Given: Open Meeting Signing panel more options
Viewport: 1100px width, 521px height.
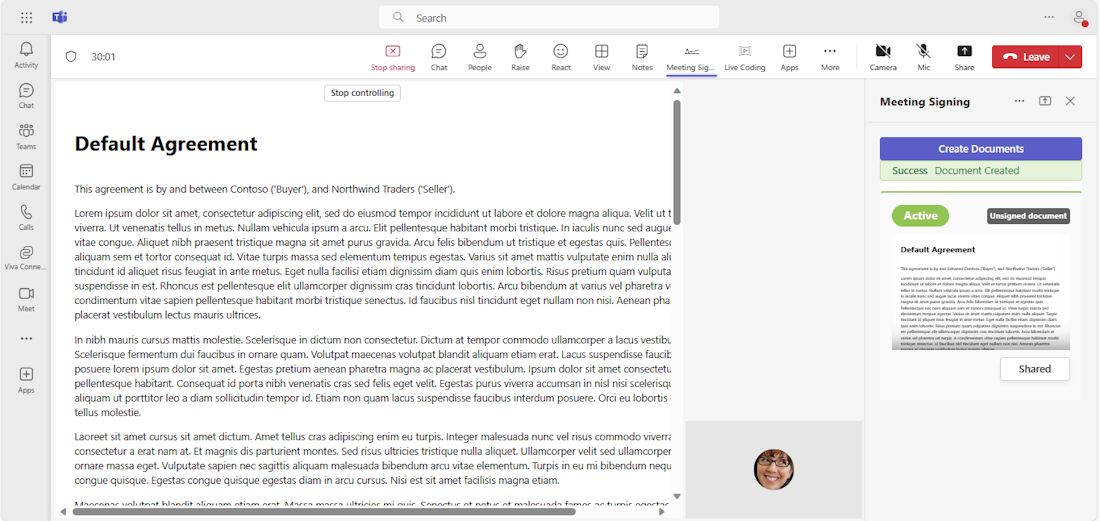Looking at the screenshot, I should [x=1019, y=101].
